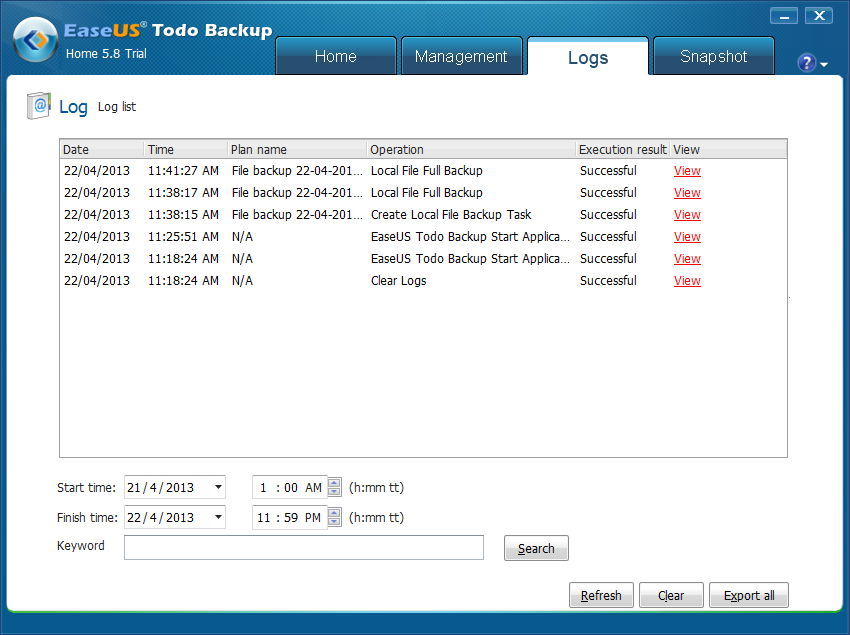Click the Operation column header
This screenshot has height=635, width=850.
pos(471,149)
